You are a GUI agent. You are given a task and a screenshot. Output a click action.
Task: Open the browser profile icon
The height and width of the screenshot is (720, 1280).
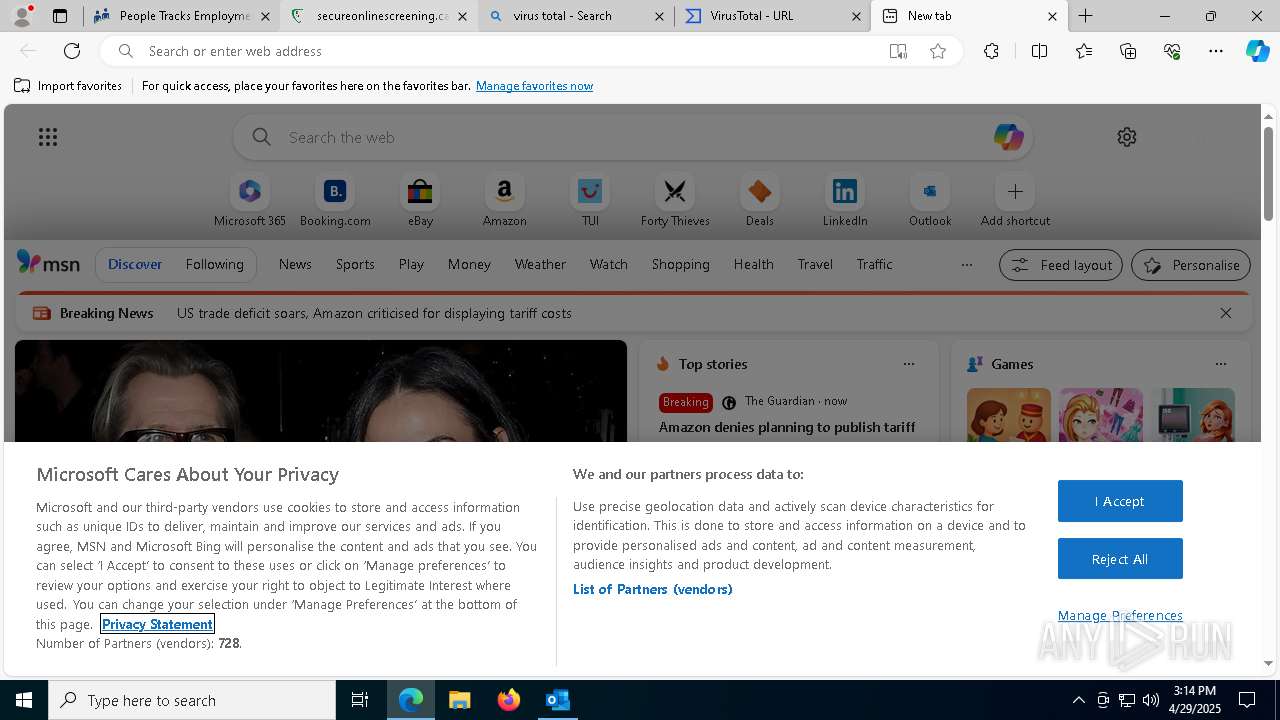point(22,16)
